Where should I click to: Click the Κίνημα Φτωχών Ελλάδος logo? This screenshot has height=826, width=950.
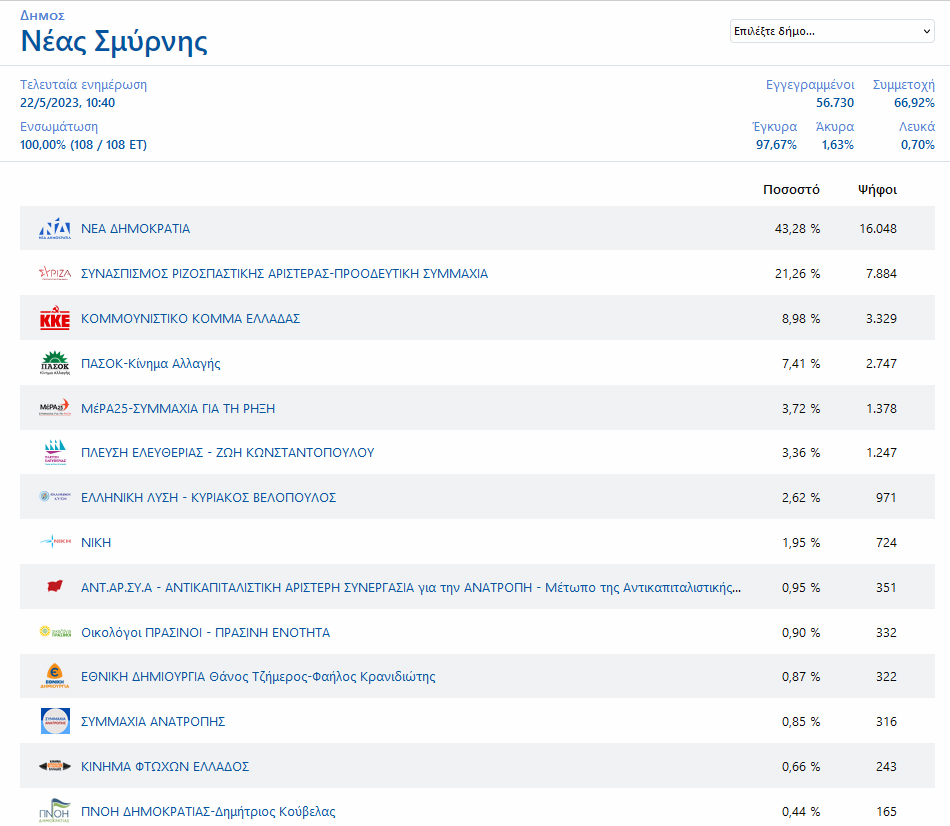[x=55, y=766]
